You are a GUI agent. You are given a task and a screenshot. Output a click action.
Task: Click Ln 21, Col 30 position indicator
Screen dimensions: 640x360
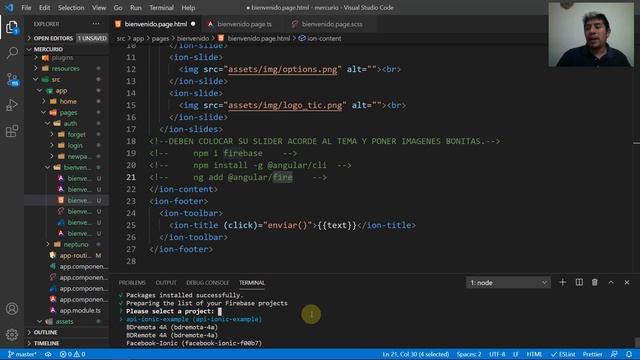pyautogui.click(x=416, y=354)
